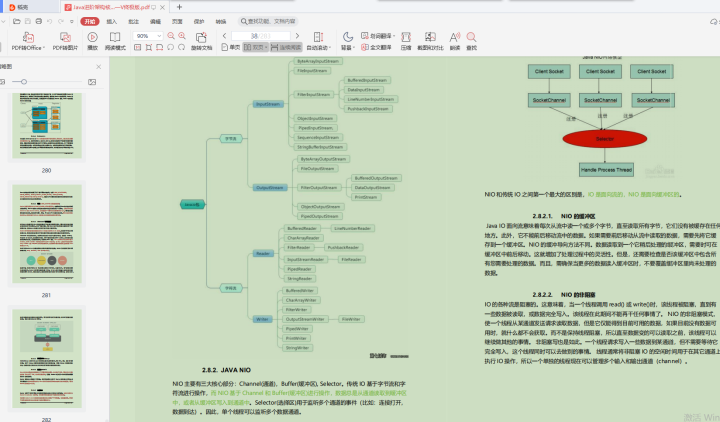Open the Protect ribbon tab
720x422 pixels.
199,21
